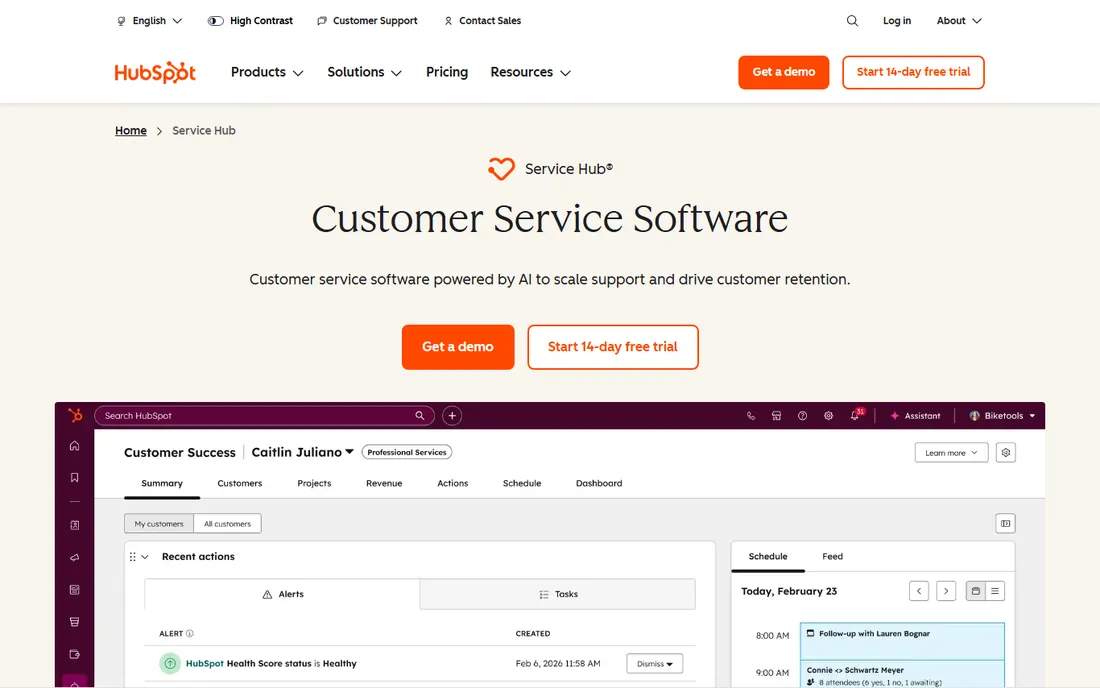Switch to the Feed tab
Image resolution: width=1100 pixels, height=688 pixels.
833,556
